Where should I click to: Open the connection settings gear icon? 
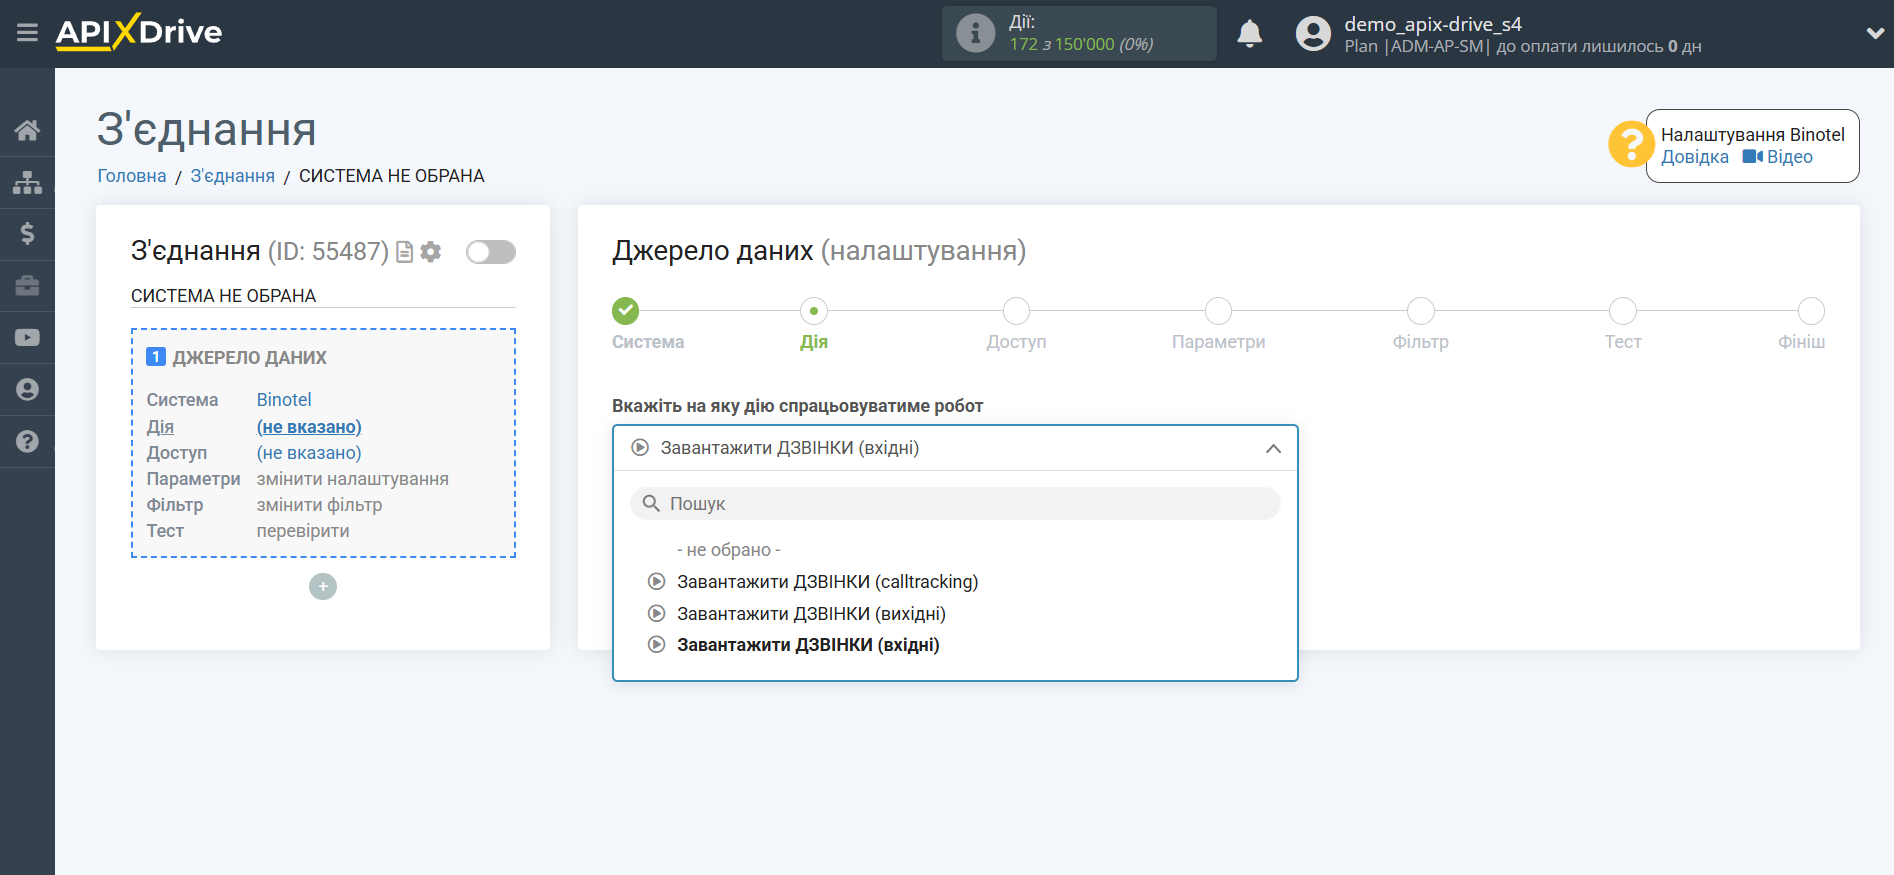[431, 252]
